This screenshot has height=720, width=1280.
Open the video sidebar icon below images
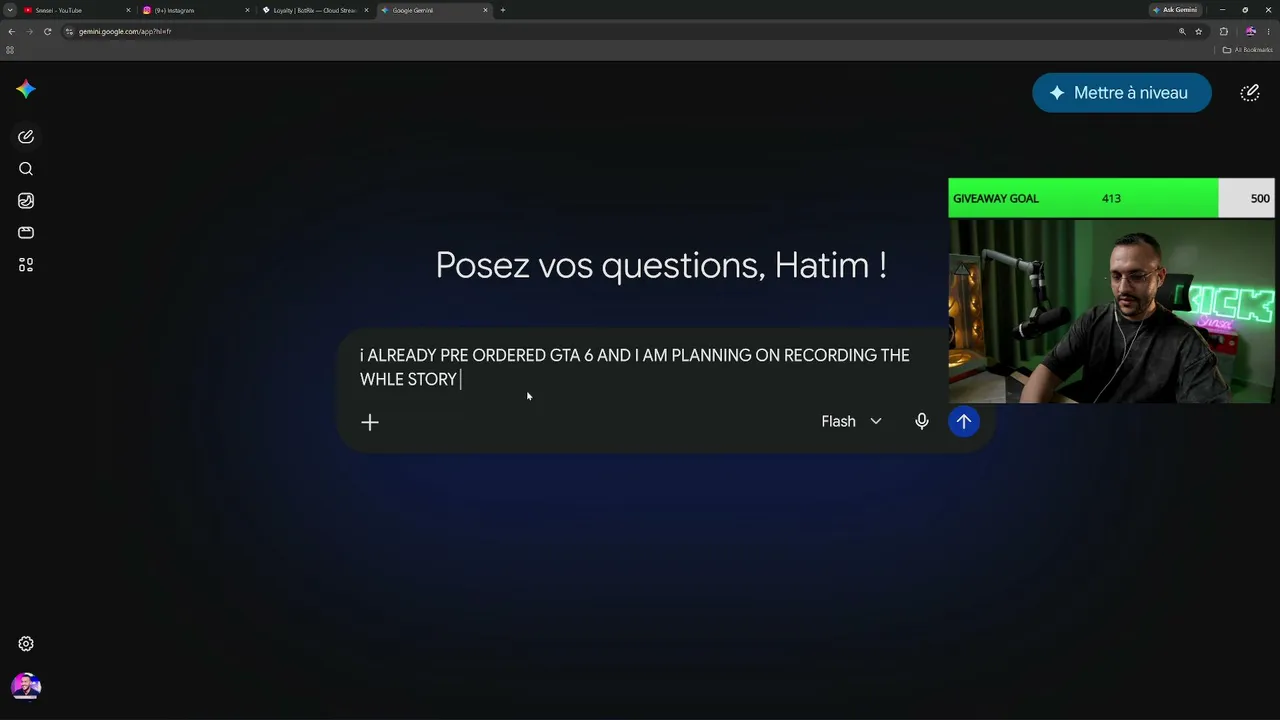(26, 233)
